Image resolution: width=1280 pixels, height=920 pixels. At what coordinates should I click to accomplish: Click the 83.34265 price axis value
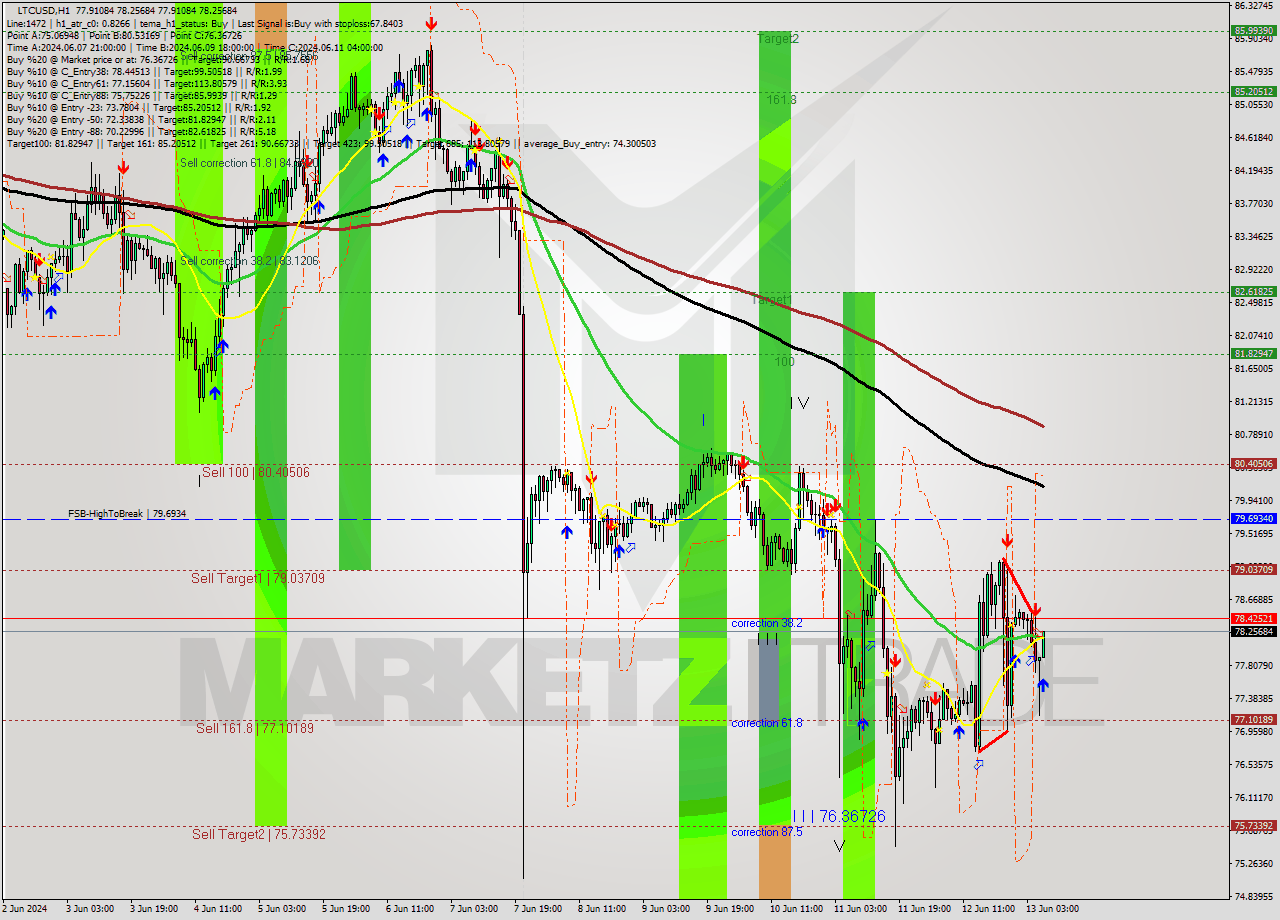1253,236
